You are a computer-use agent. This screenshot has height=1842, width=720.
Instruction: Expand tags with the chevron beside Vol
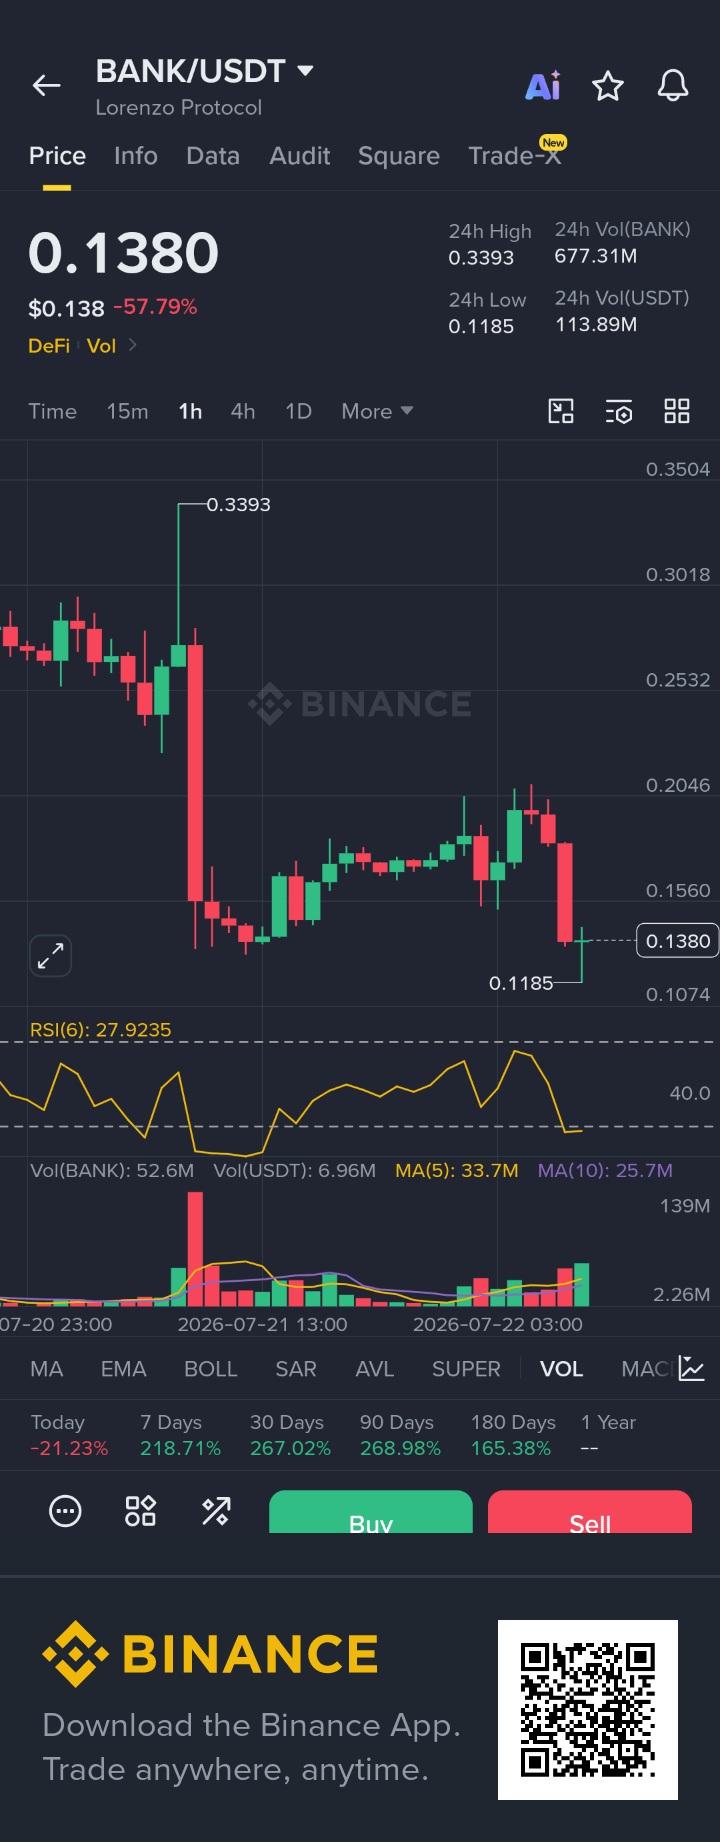pos(133,345)
